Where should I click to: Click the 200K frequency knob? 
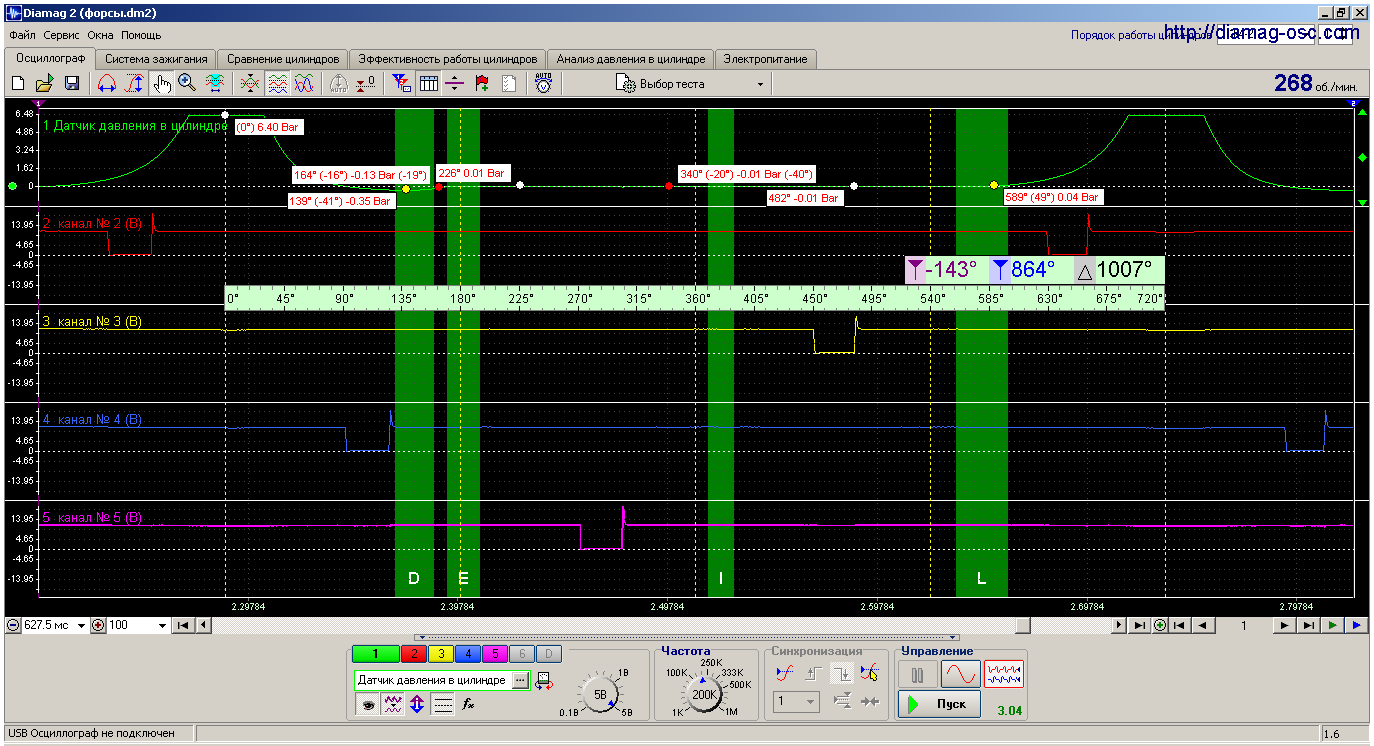[704, 694]
